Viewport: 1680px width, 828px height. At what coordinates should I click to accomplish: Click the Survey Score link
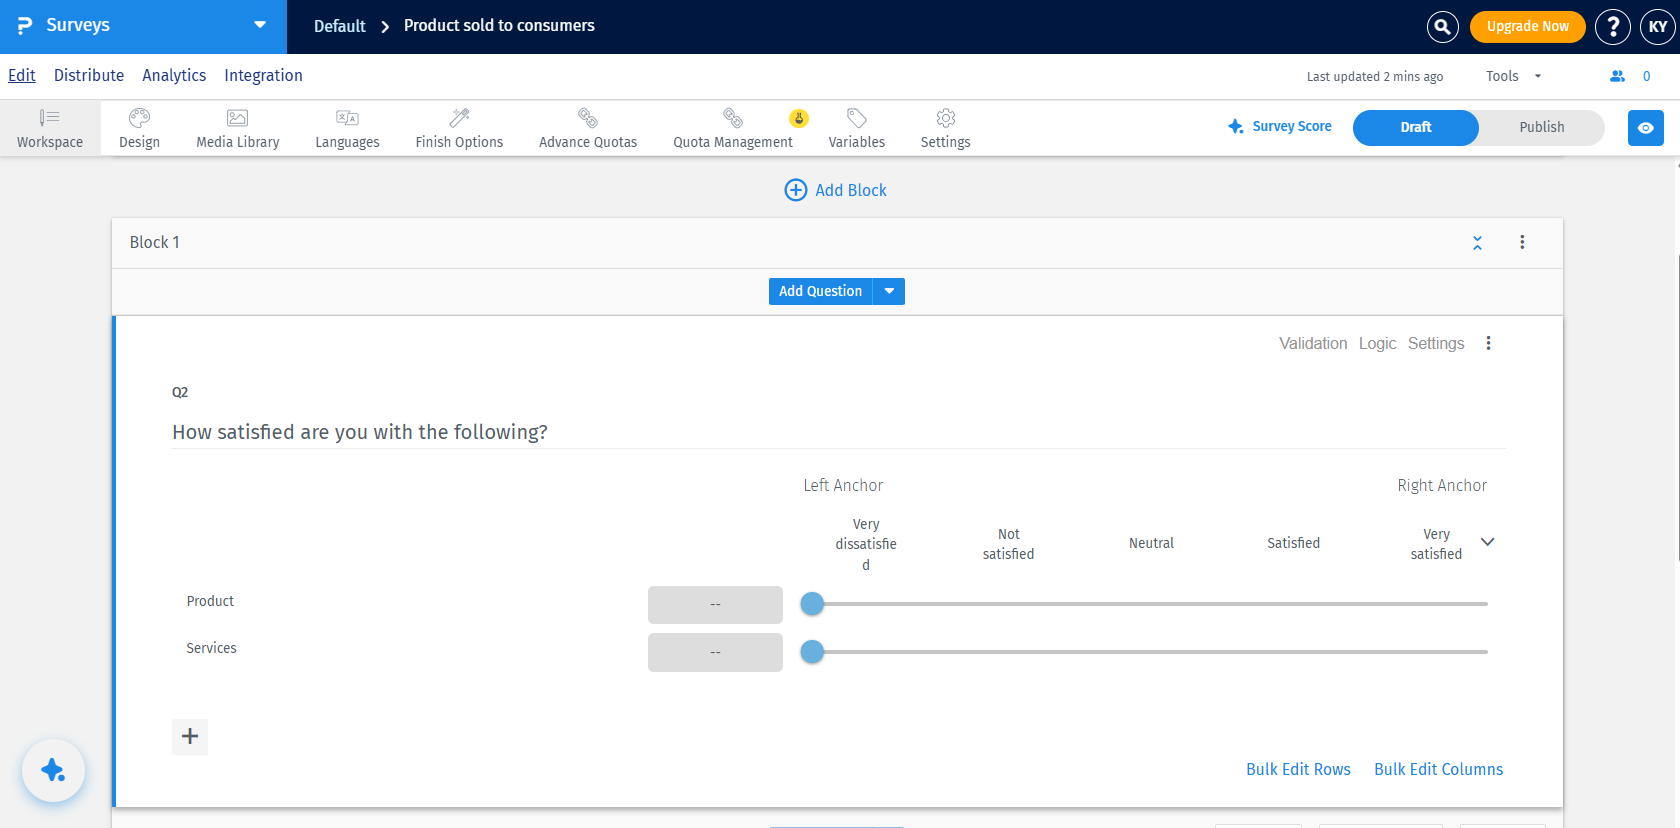click(x=1280, y=127)
